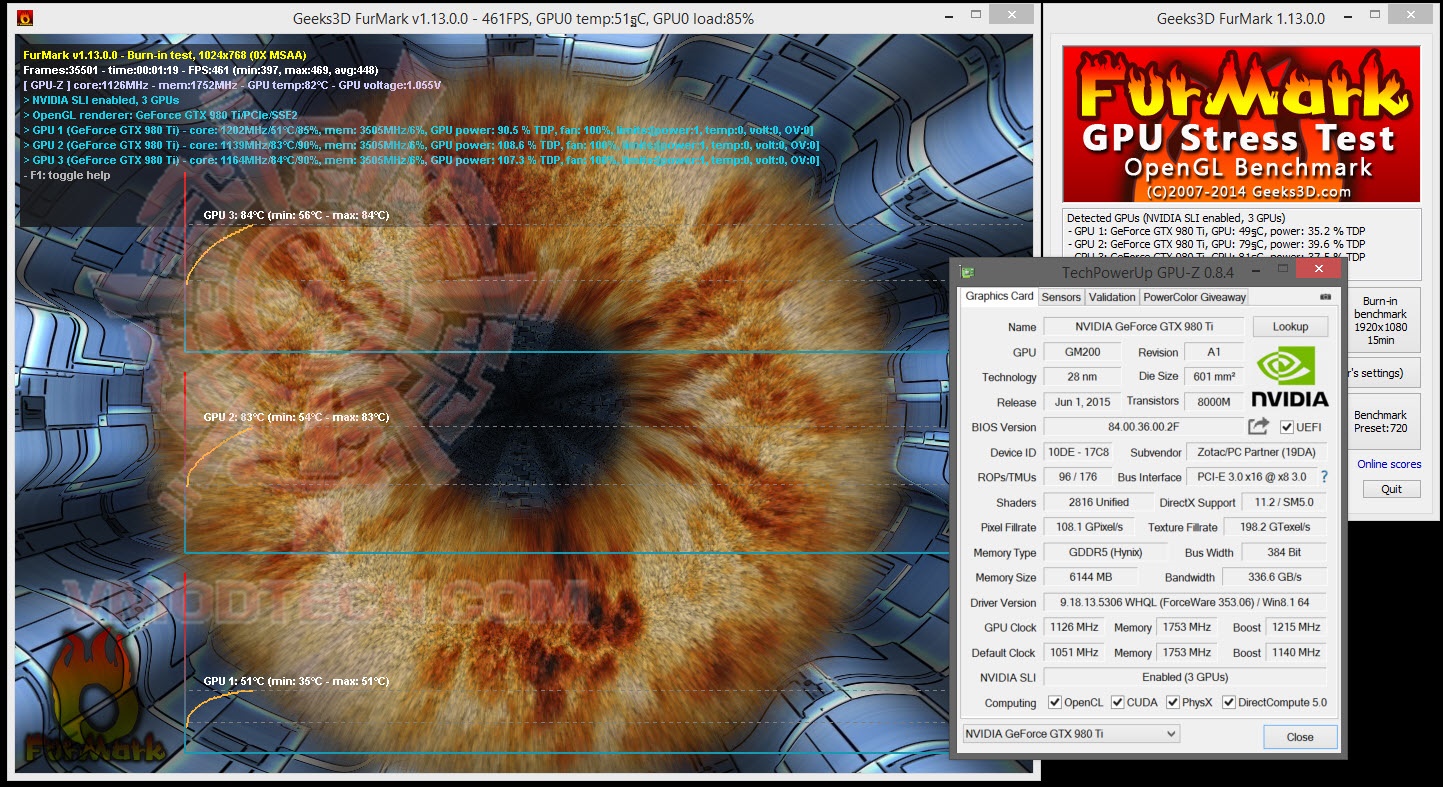Click the Driver Version field
This screenshot has height=787, width=1443.
[1185, 602]
